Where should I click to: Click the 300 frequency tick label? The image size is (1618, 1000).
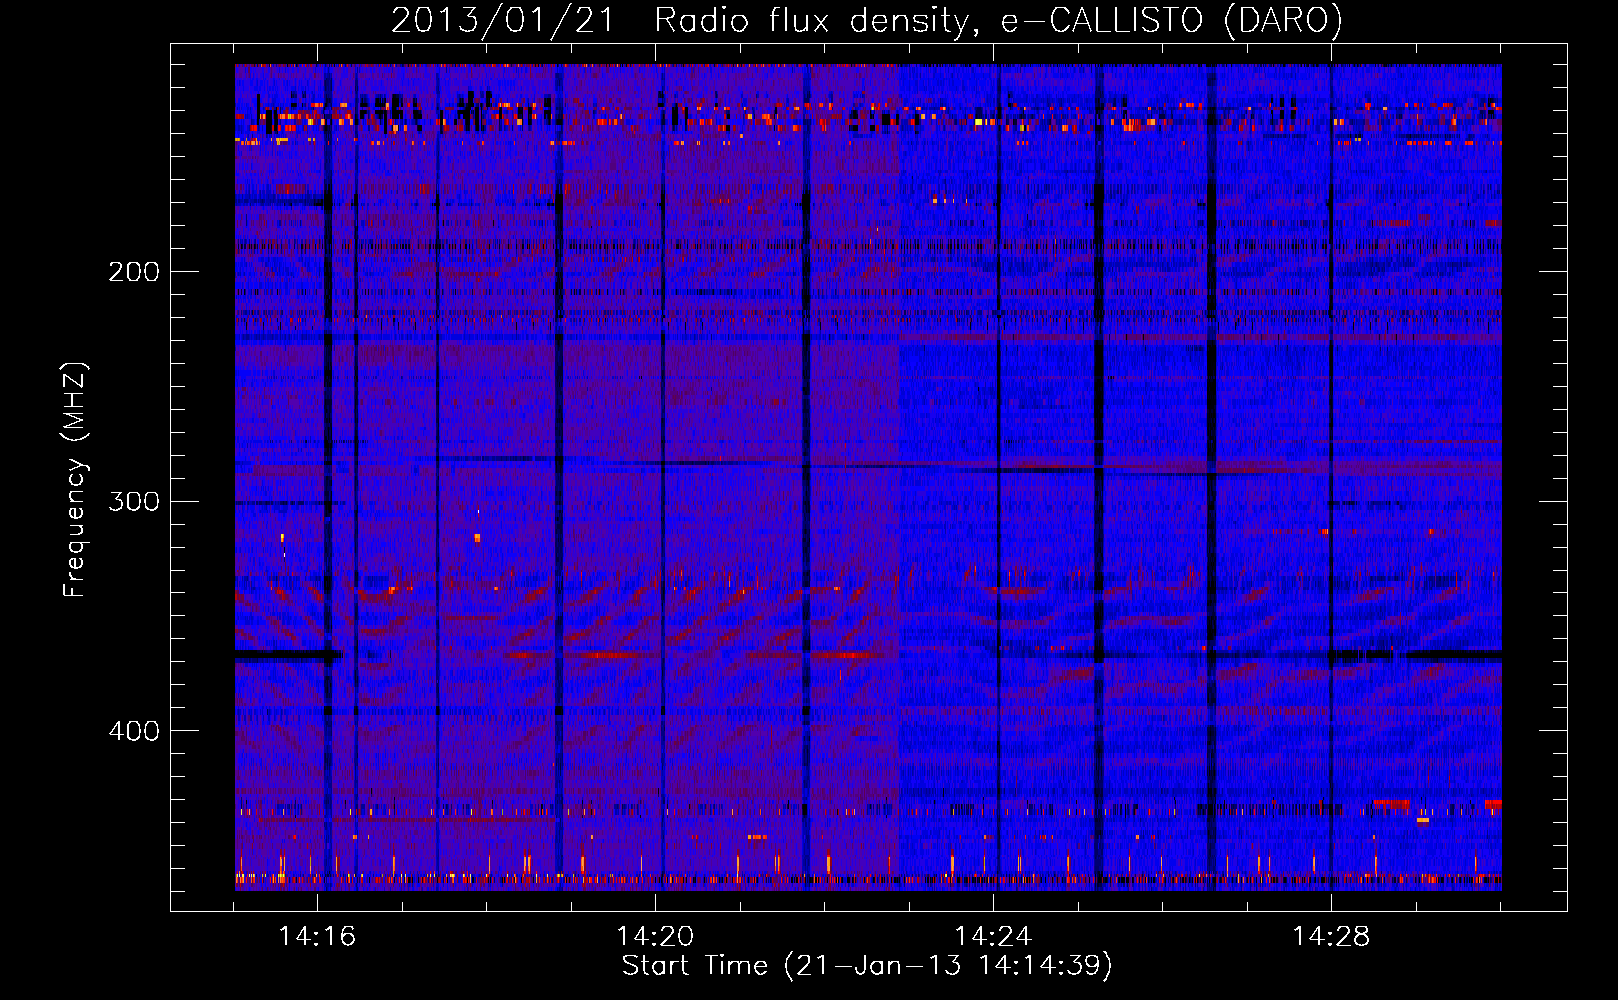click(x=134, y=501)
